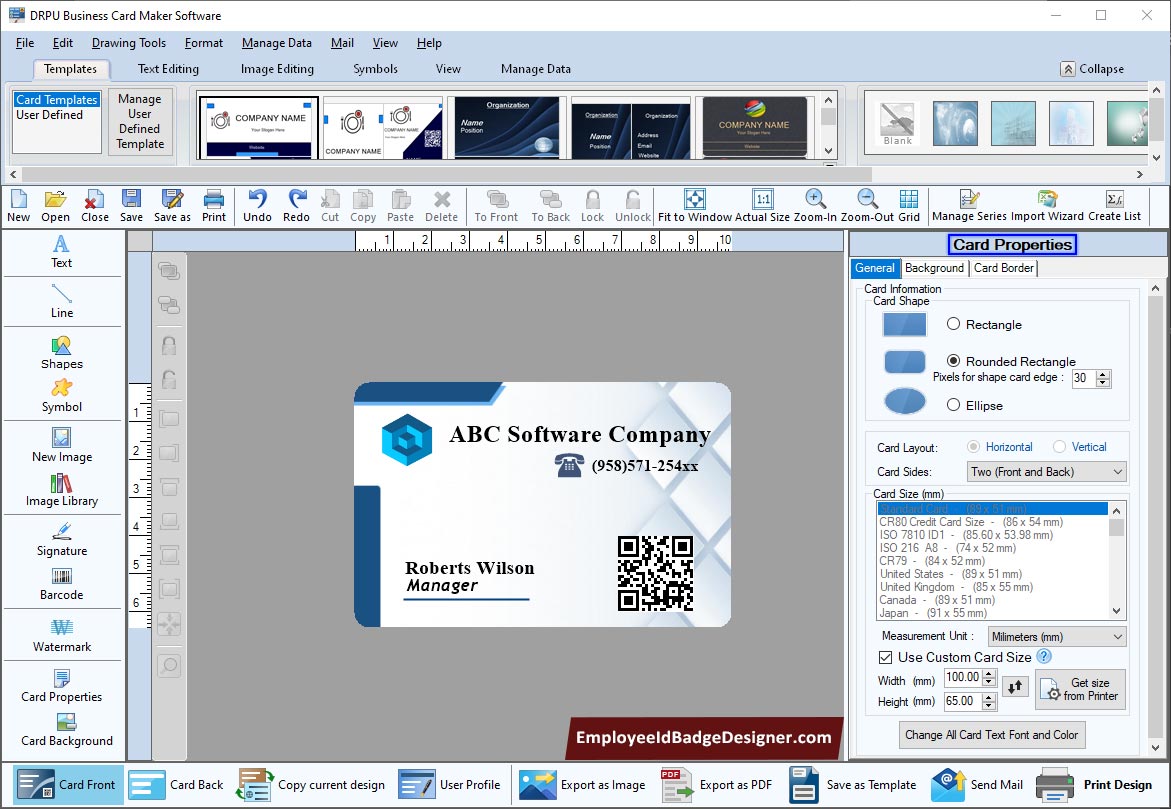The image size is (1171, 809).
Task: Click the Open folder icon
Action: [55, 206]
